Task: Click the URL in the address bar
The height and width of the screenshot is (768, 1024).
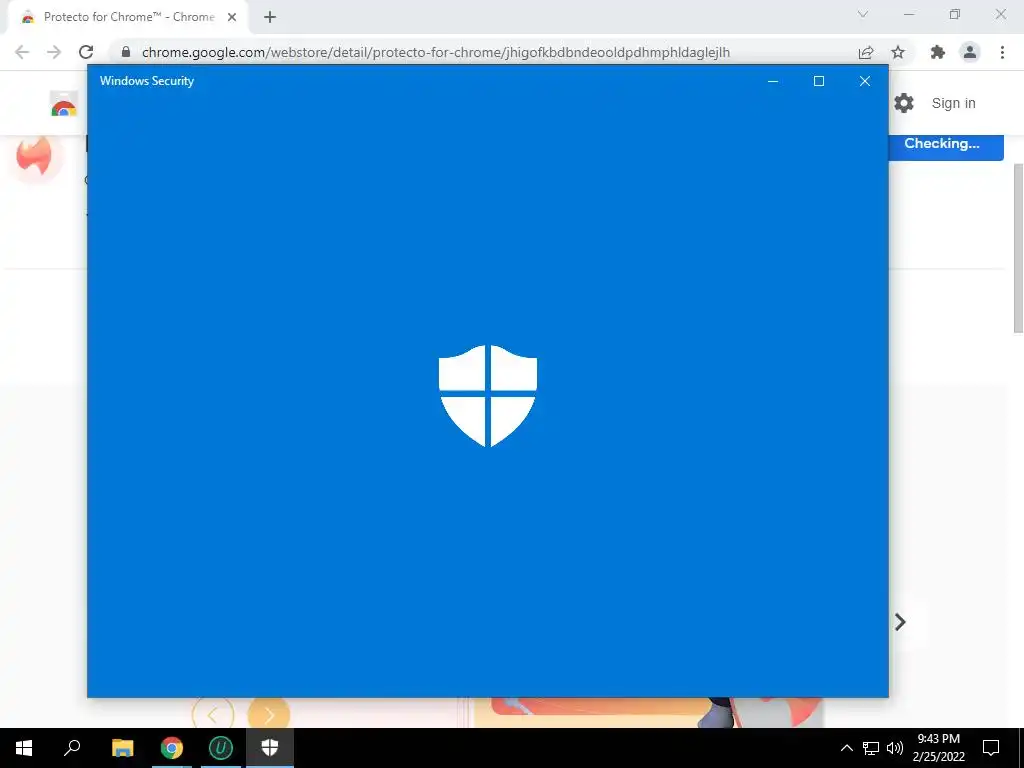Action: (436, 52)
